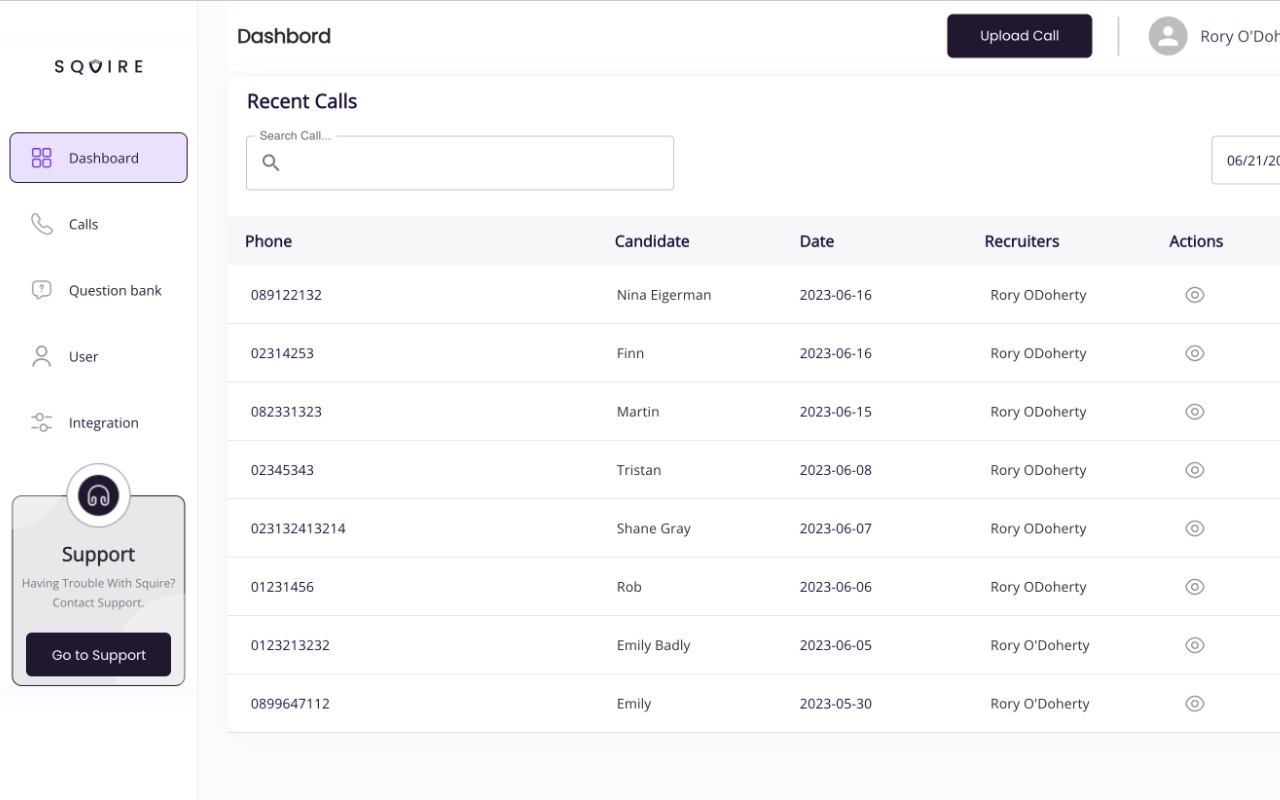
Task: Open Rory O'Doherty account menu
Action: click(1238, 36)
